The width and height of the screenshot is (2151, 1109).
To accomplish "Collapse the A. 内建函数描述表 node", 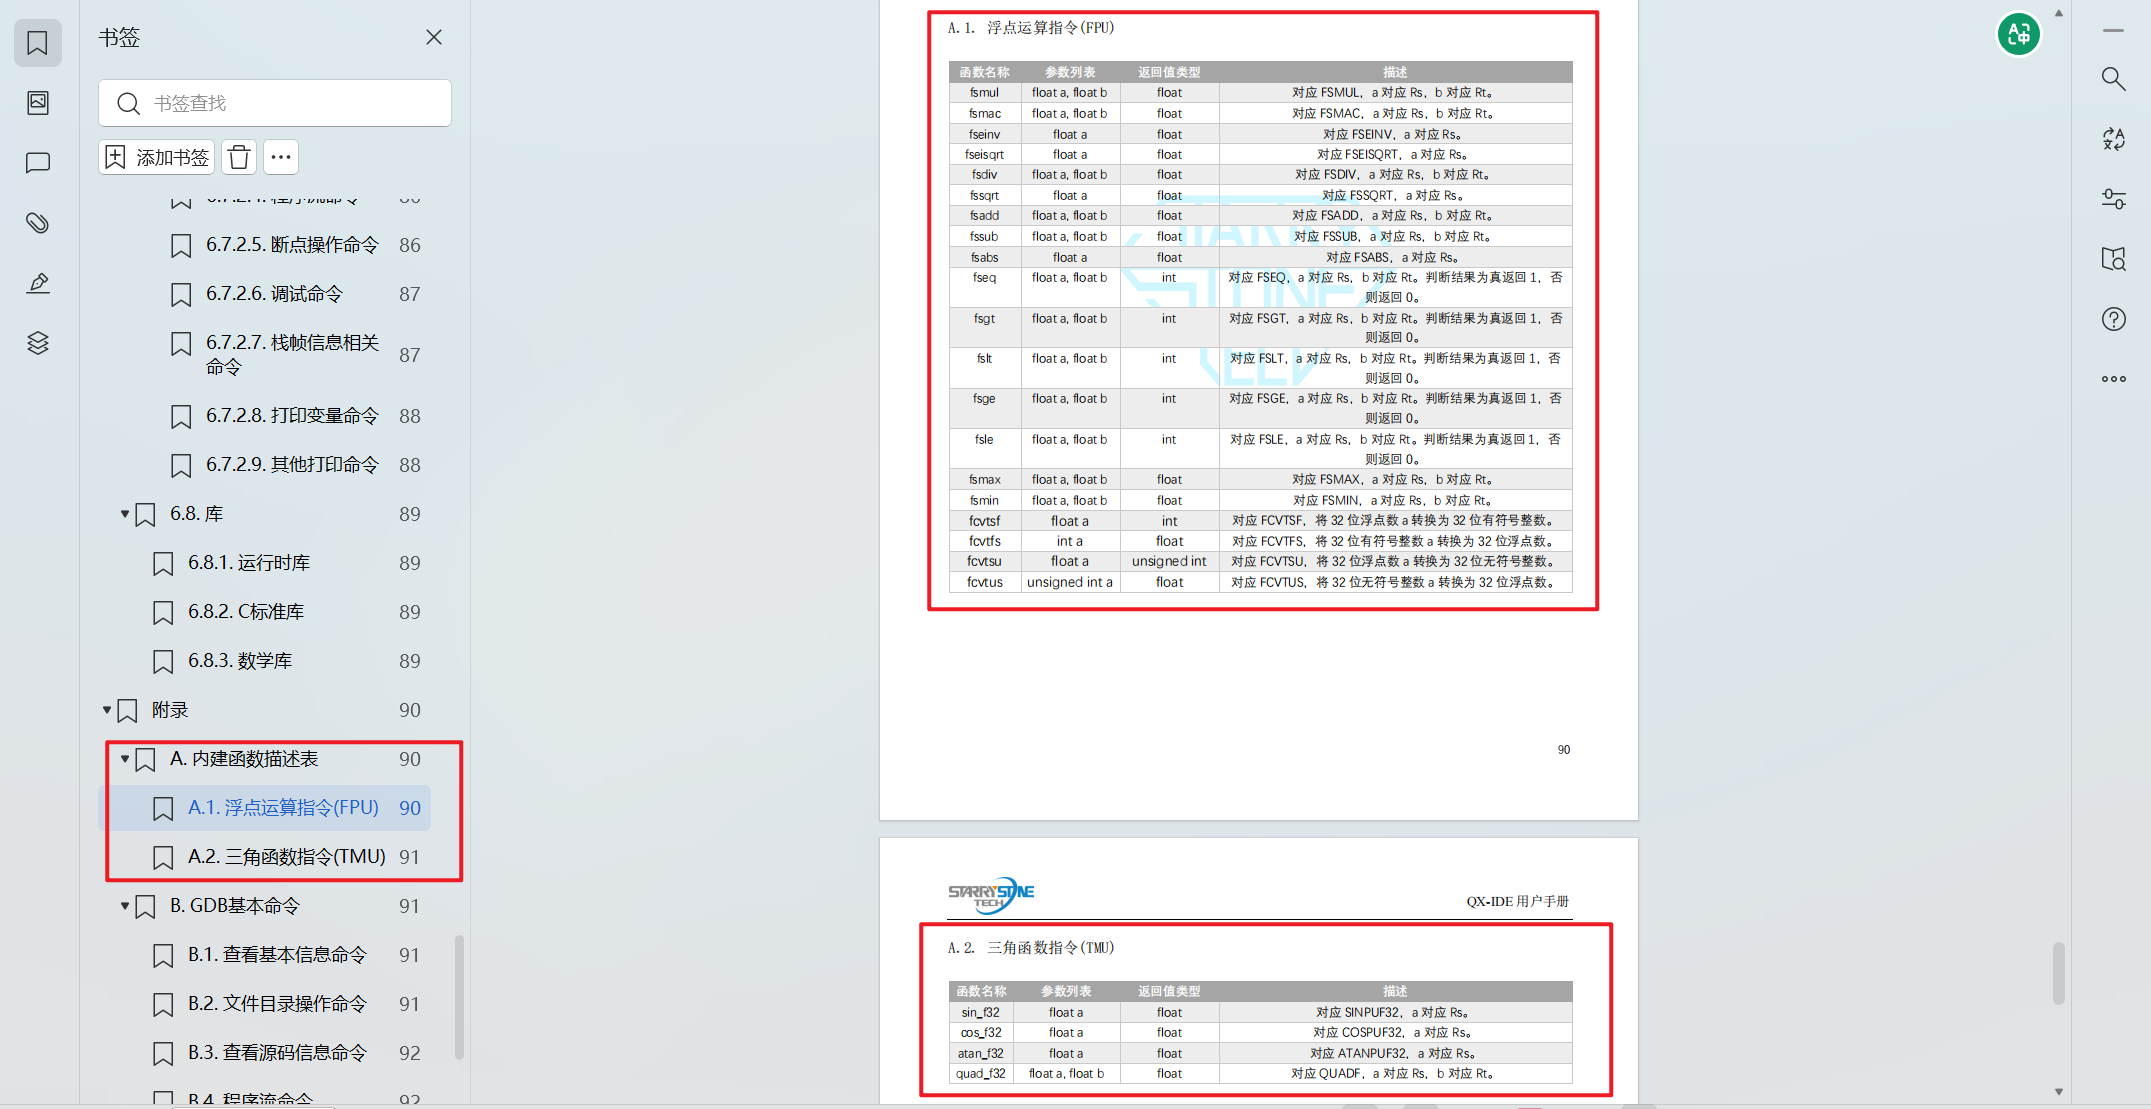I will pos(125,759).
